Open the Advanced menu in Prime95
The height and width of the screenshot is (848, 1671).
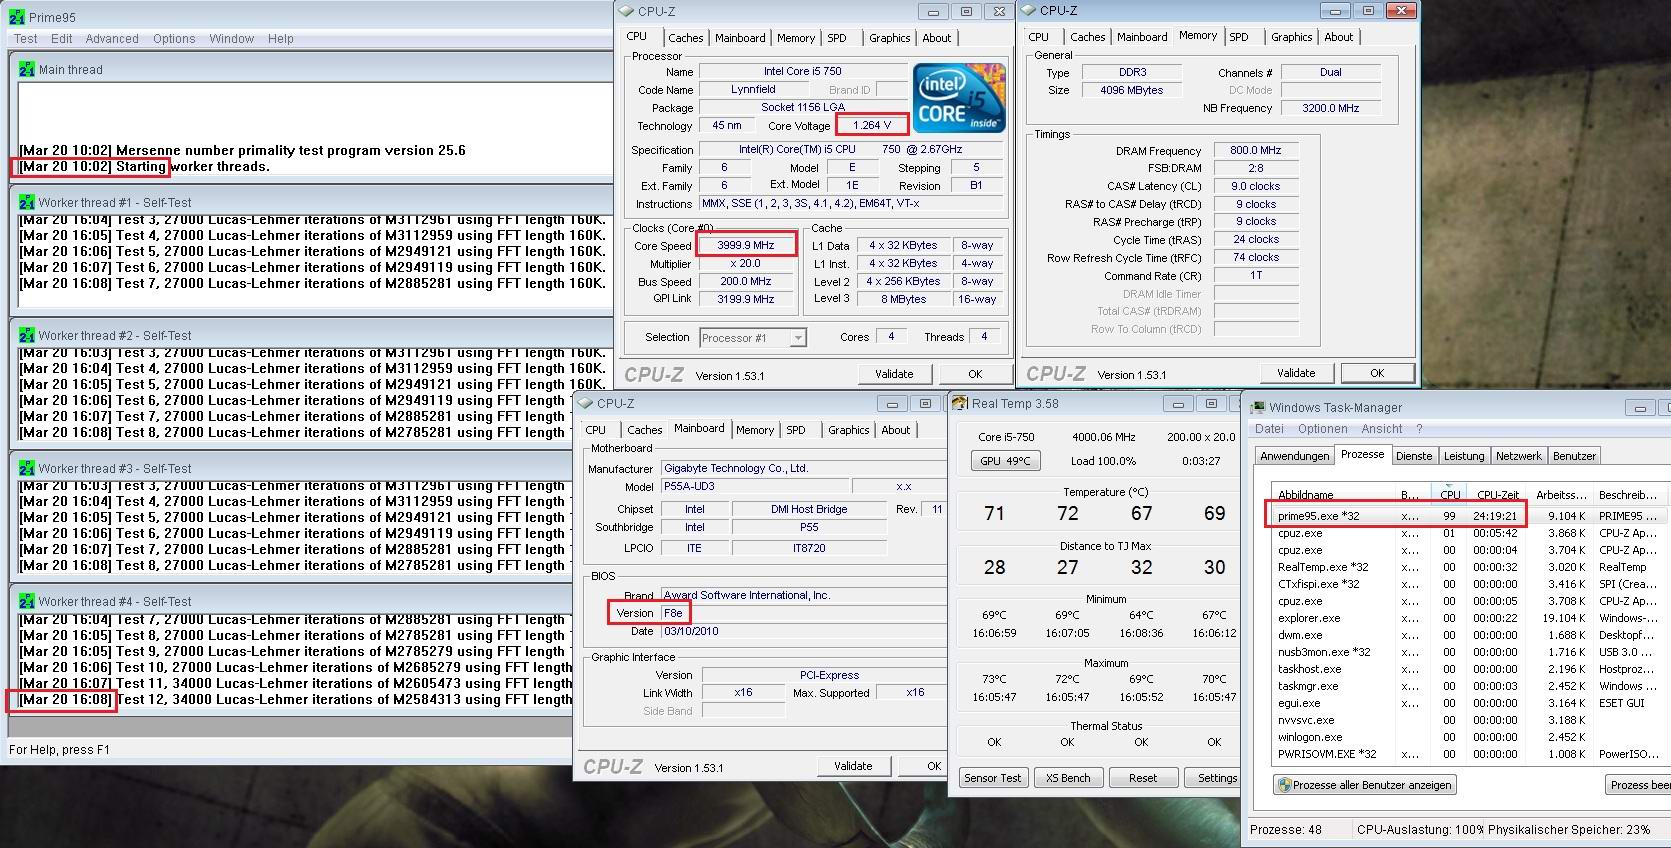coord(112,39)
